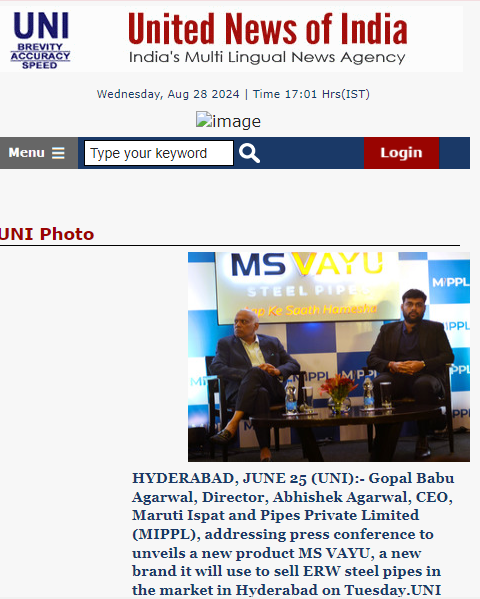This screenshot has width=480, height=599.
Task: Click the broken image placeholder icon
Action: pos(204,119)
